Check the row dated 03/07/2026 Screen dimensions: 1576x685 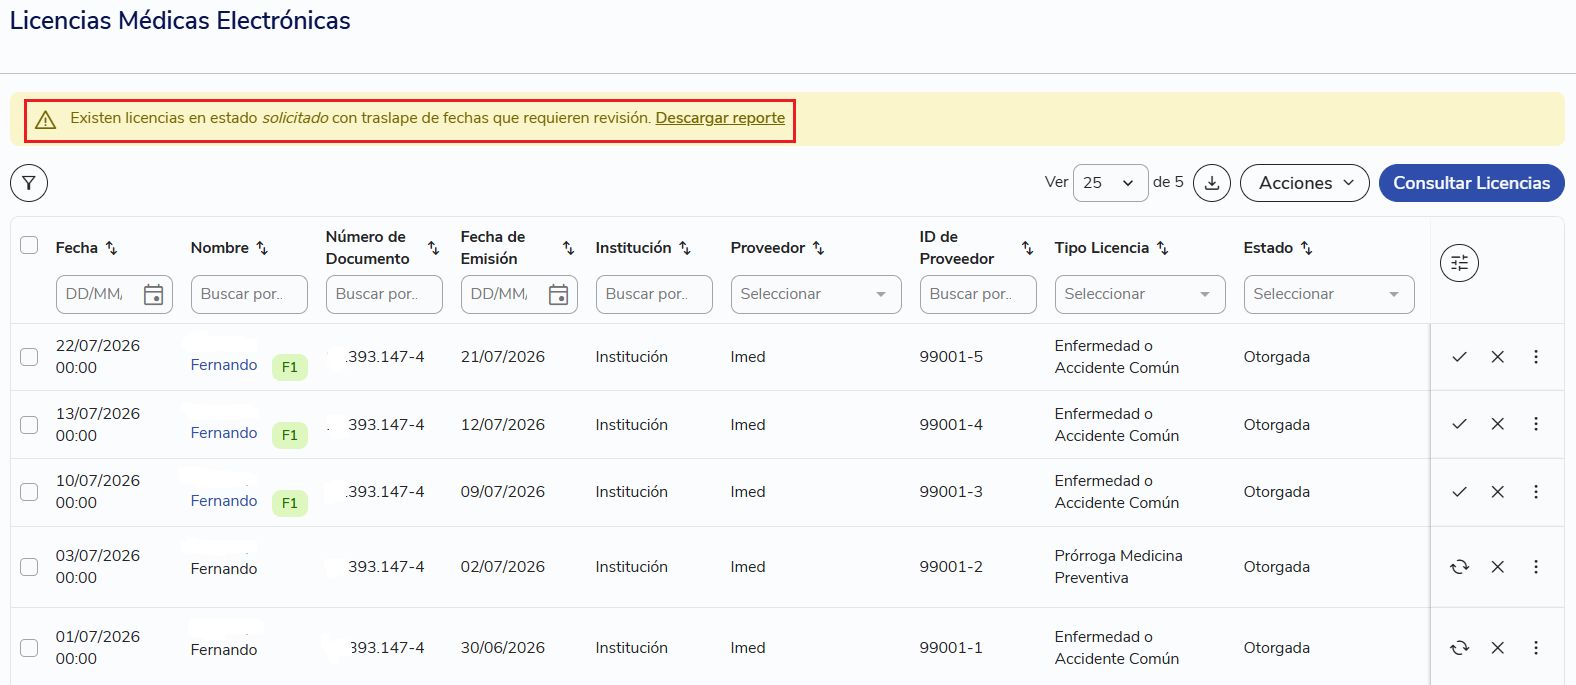pos(29,567)
